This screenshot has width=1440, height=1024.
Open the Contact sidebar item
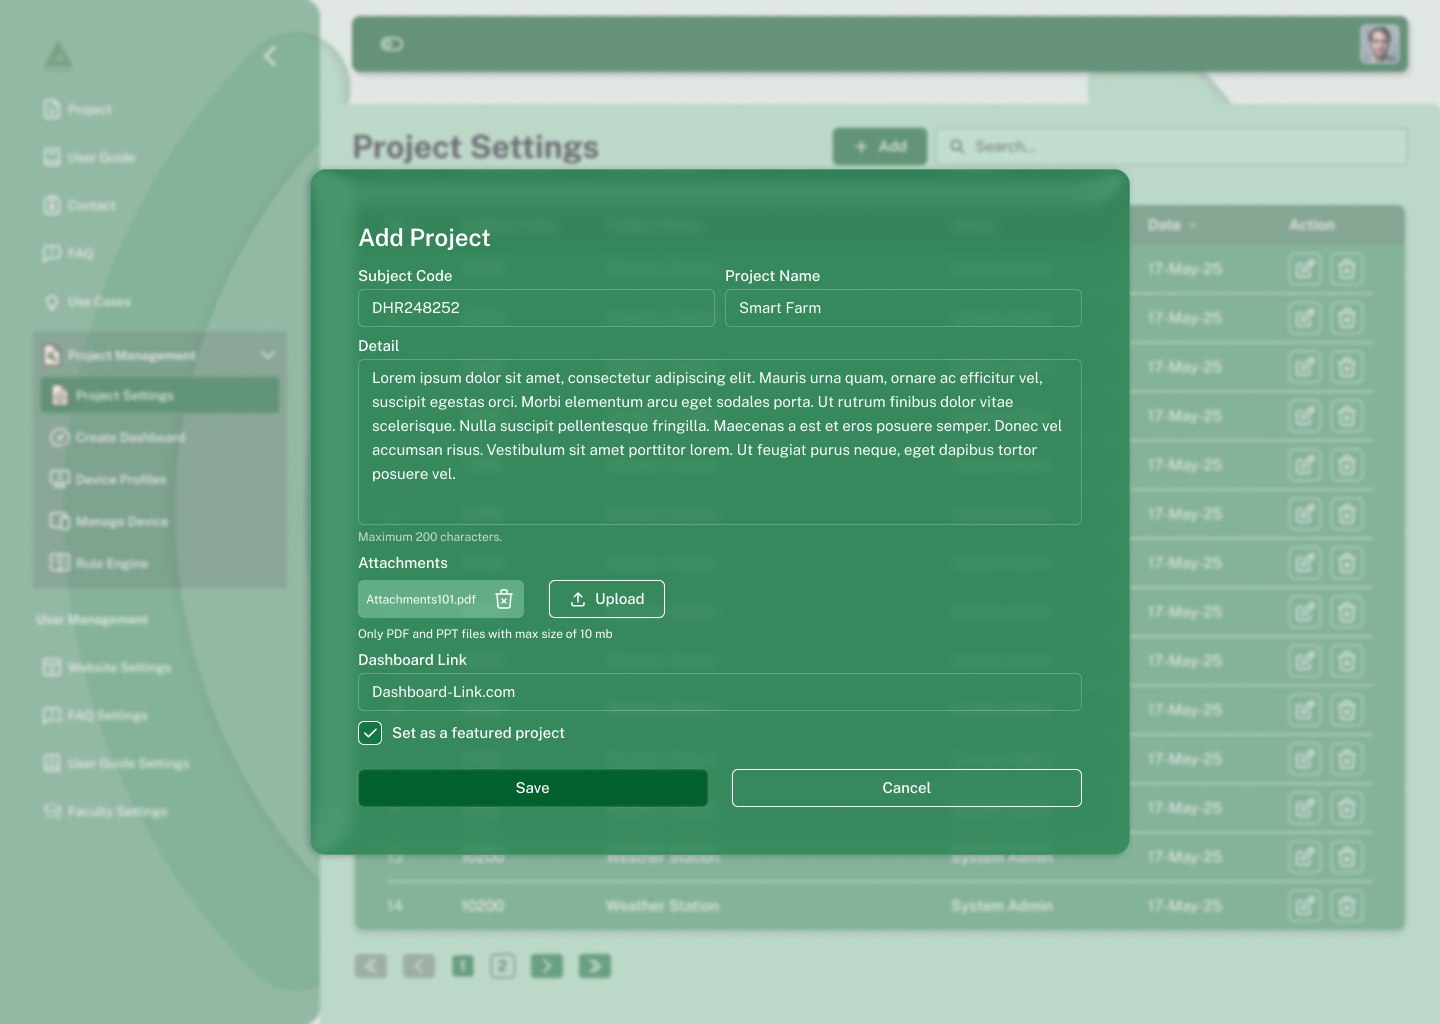coord(79,205)
